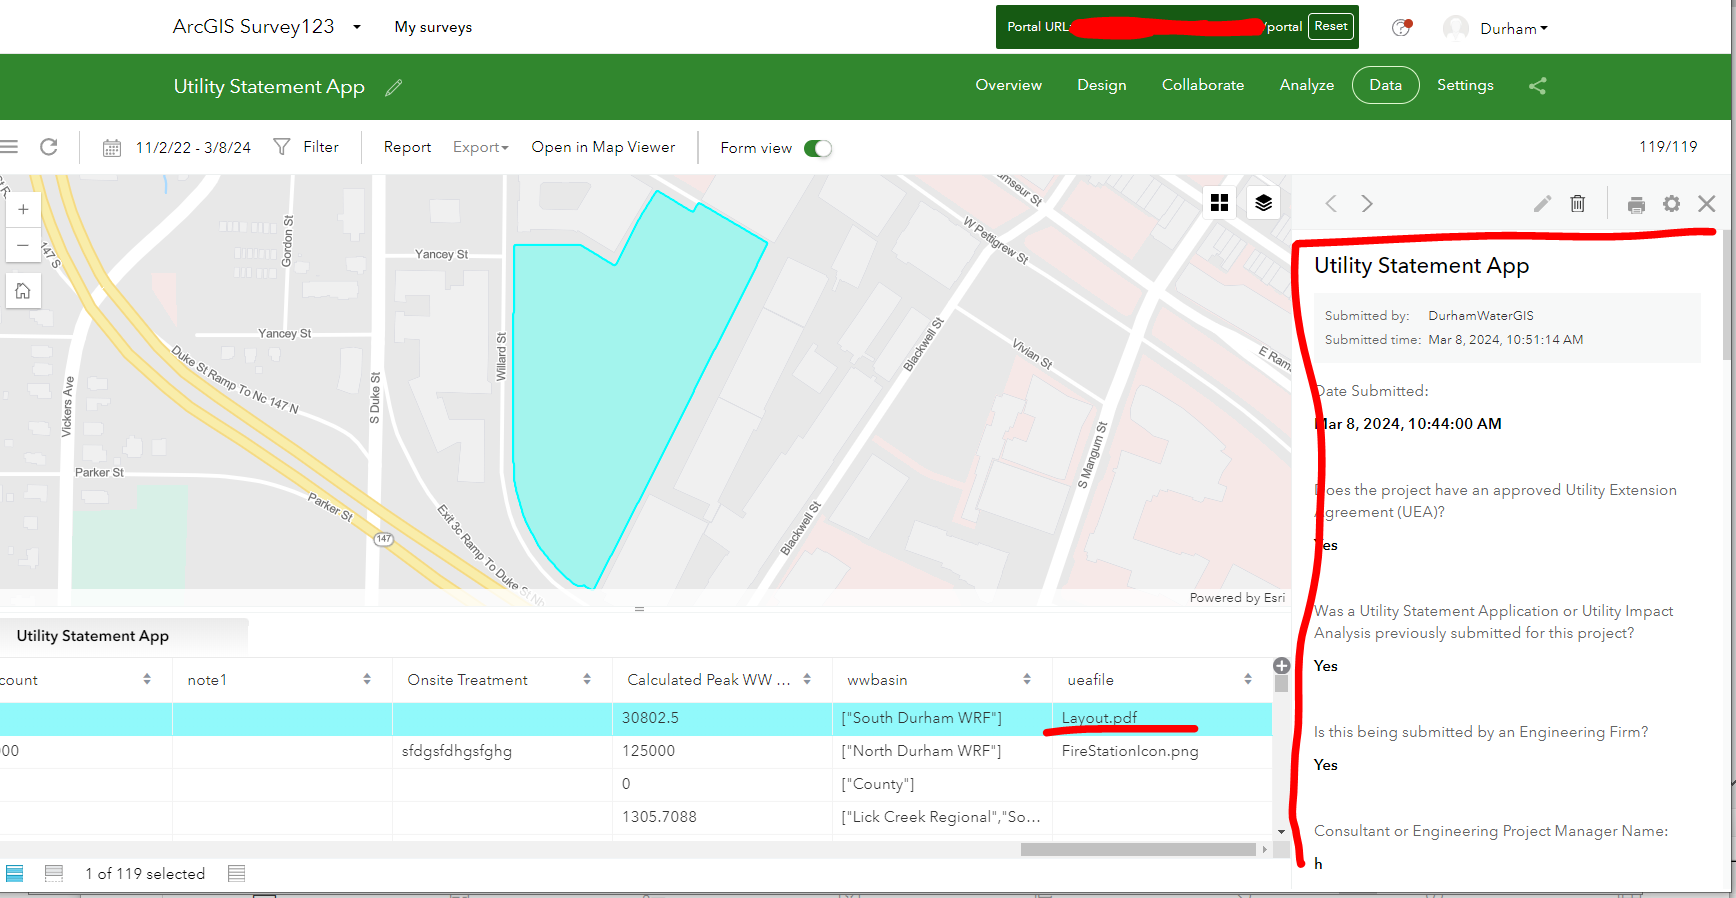Open form panel gear settings
Screen dimensions: 1736x898
(1672, 204)
